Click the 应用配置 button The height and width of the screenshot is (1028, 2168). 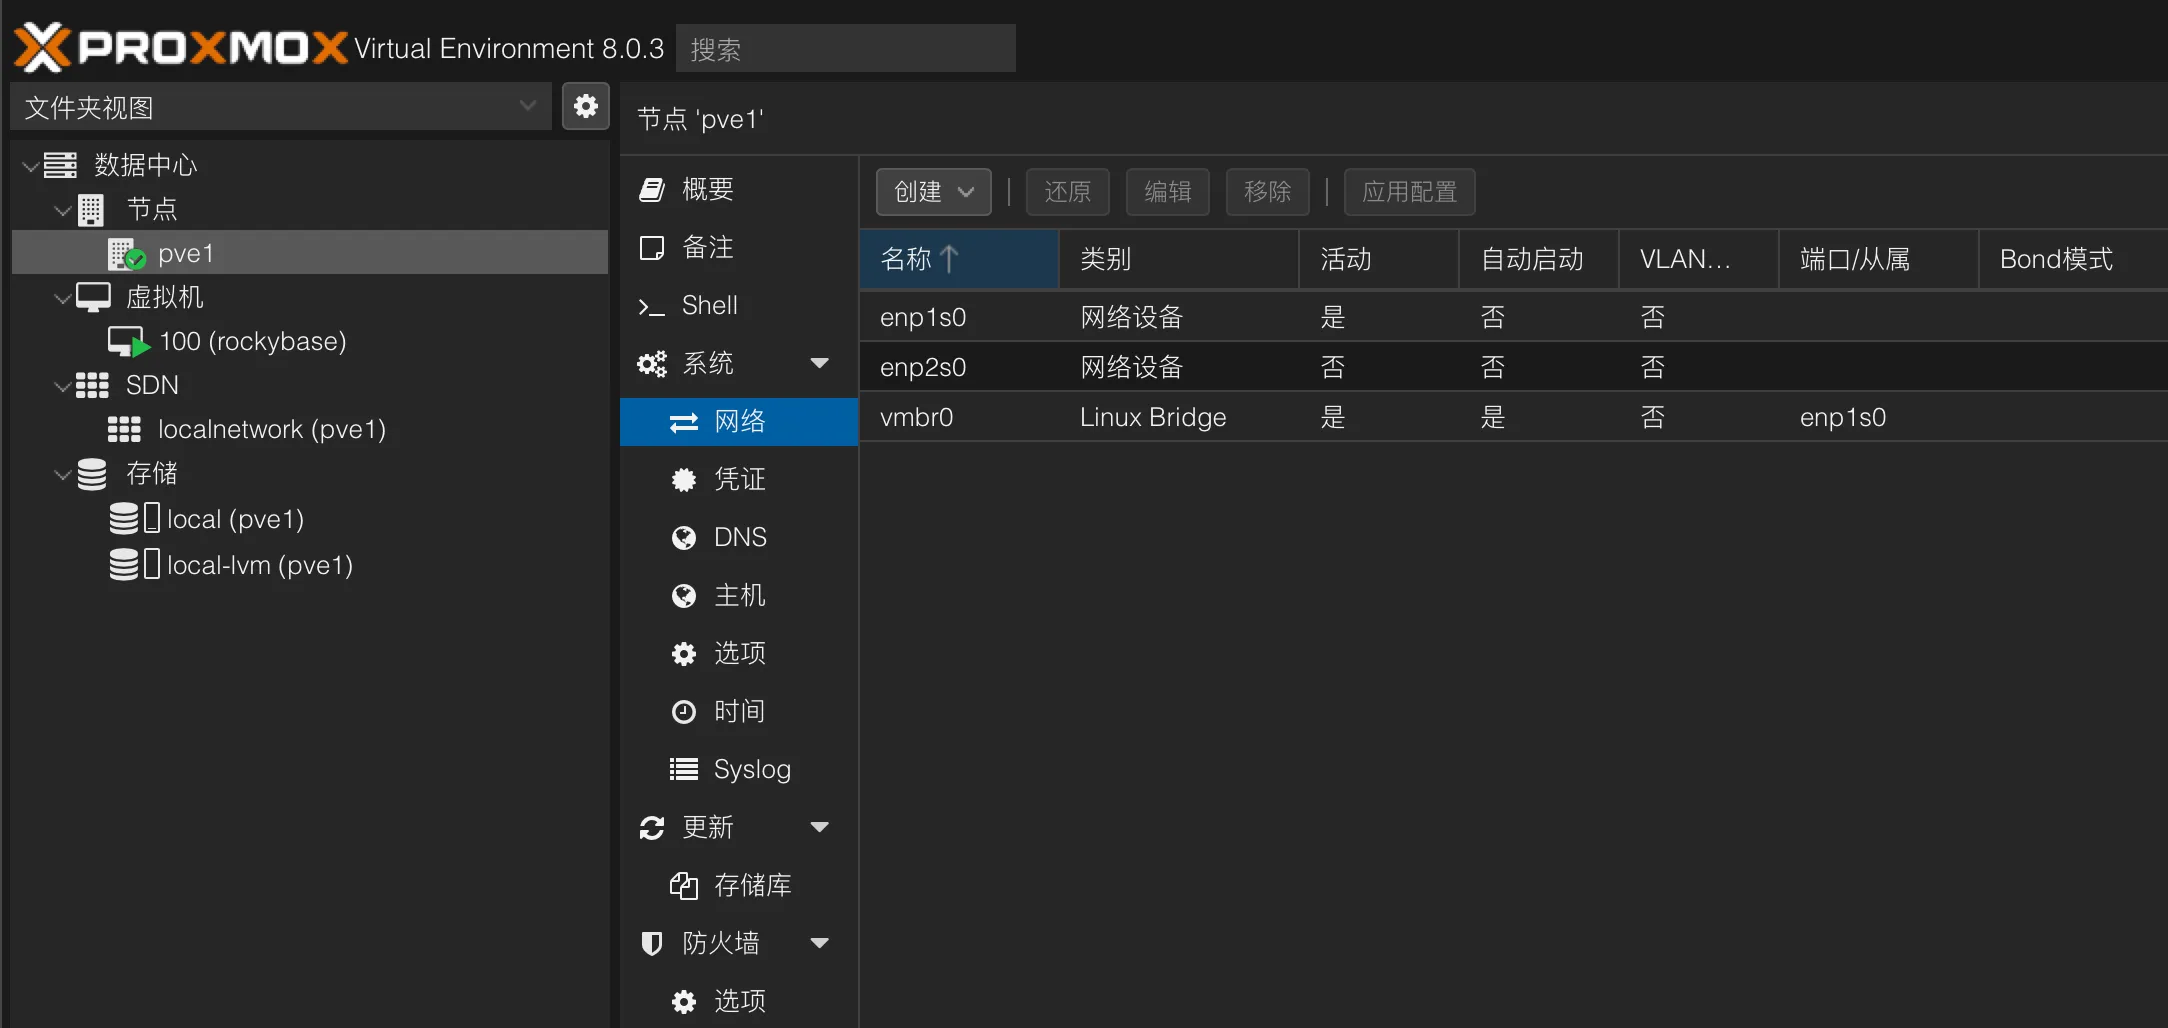1409,191
